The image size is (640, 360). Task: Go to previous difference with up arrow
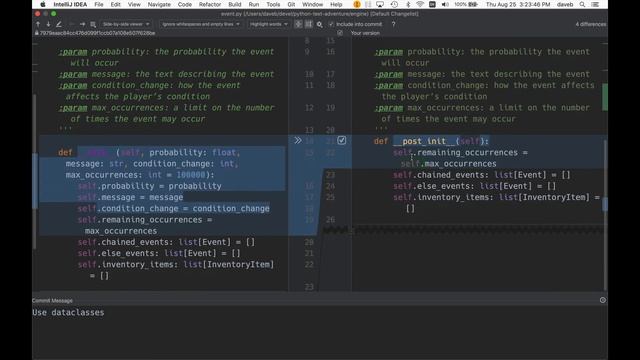(x=38, y=24)
